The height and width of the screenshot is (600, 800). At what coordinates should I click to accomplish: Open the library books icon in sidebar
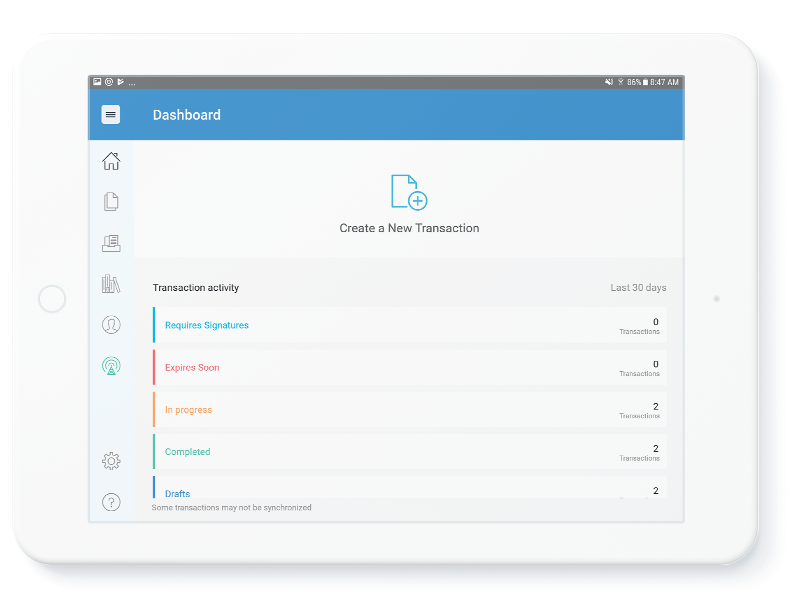[x=111, y=284]
